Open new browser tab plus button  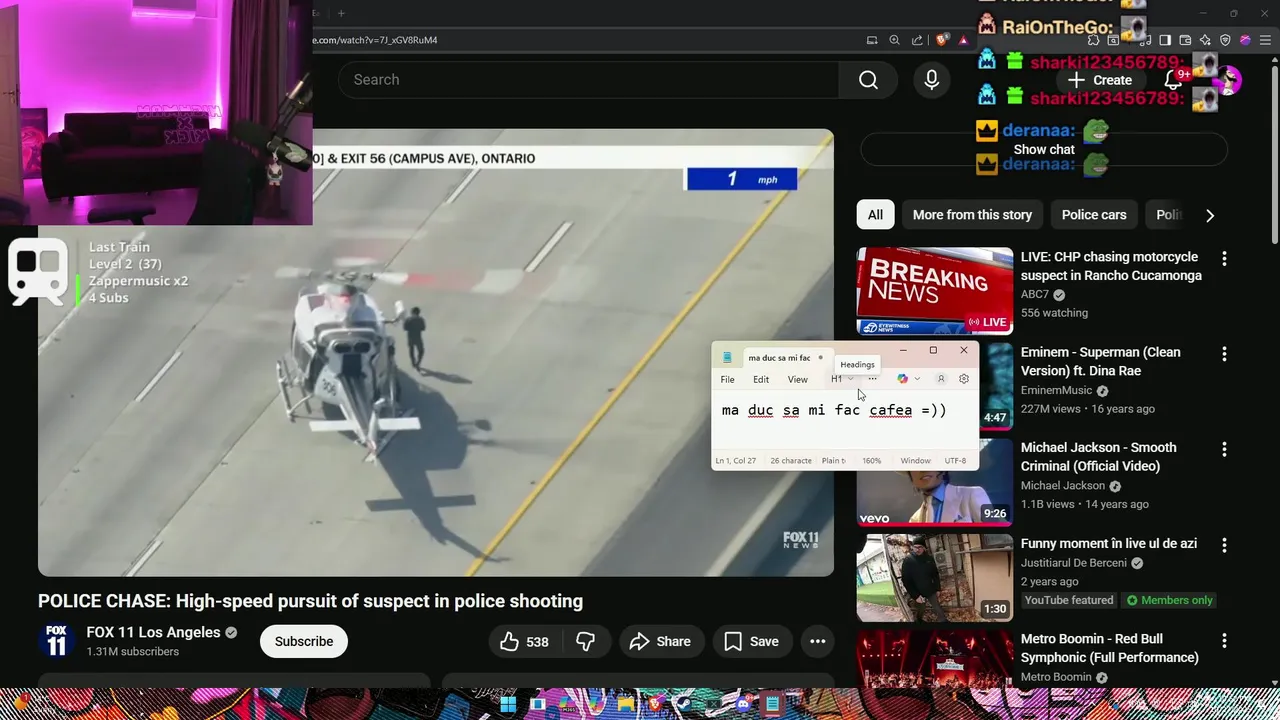click(x=341, y=13)
